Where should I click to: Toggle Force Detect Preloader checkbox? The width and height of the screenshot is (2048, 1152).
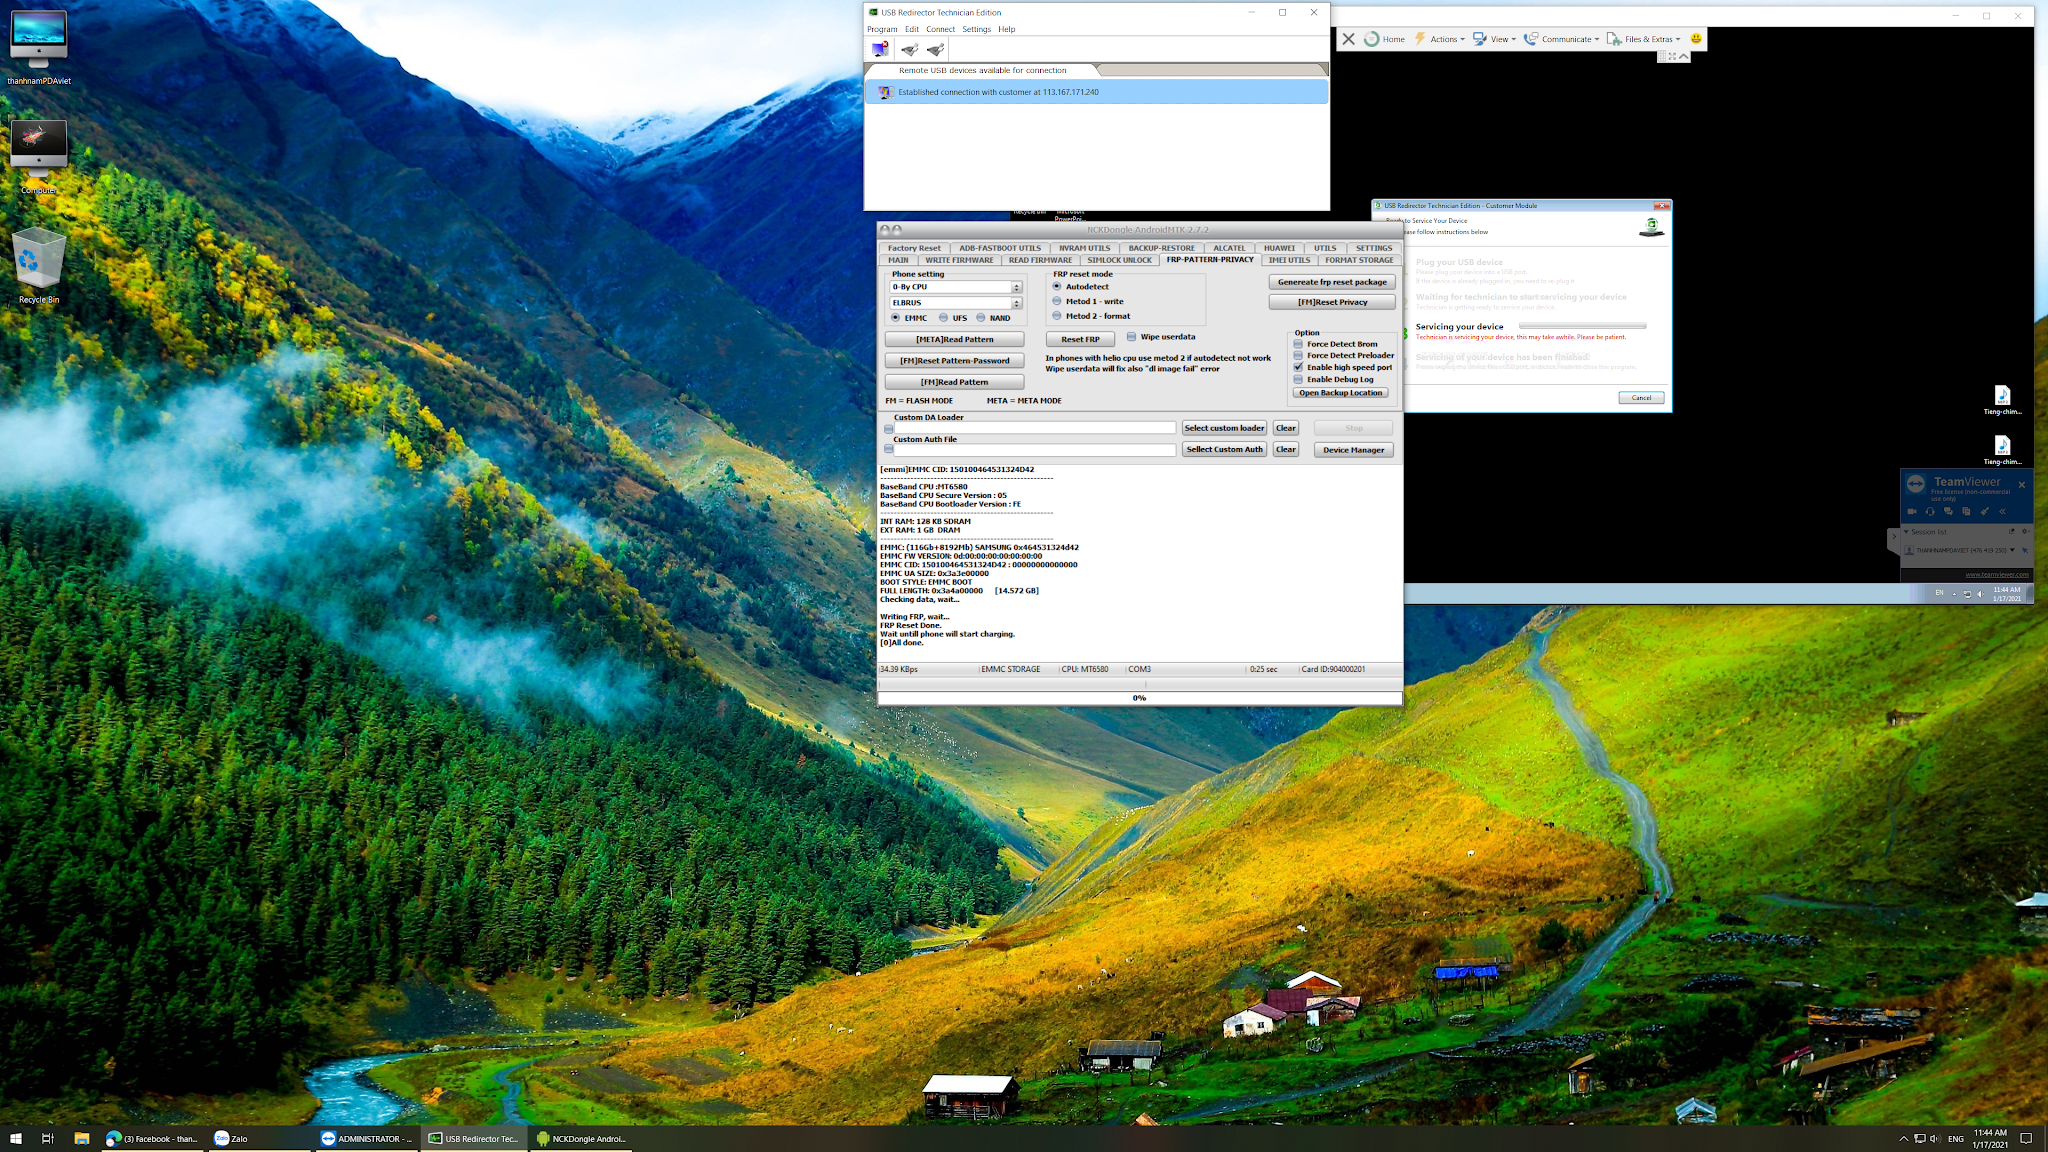[1298, 355]
